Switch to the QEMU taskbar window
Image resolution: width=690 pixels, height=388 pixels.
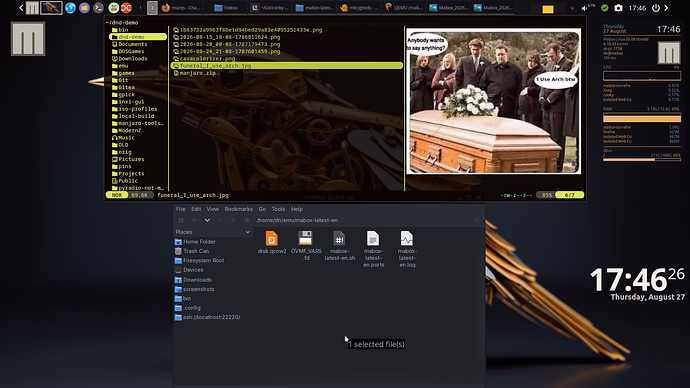404,8
